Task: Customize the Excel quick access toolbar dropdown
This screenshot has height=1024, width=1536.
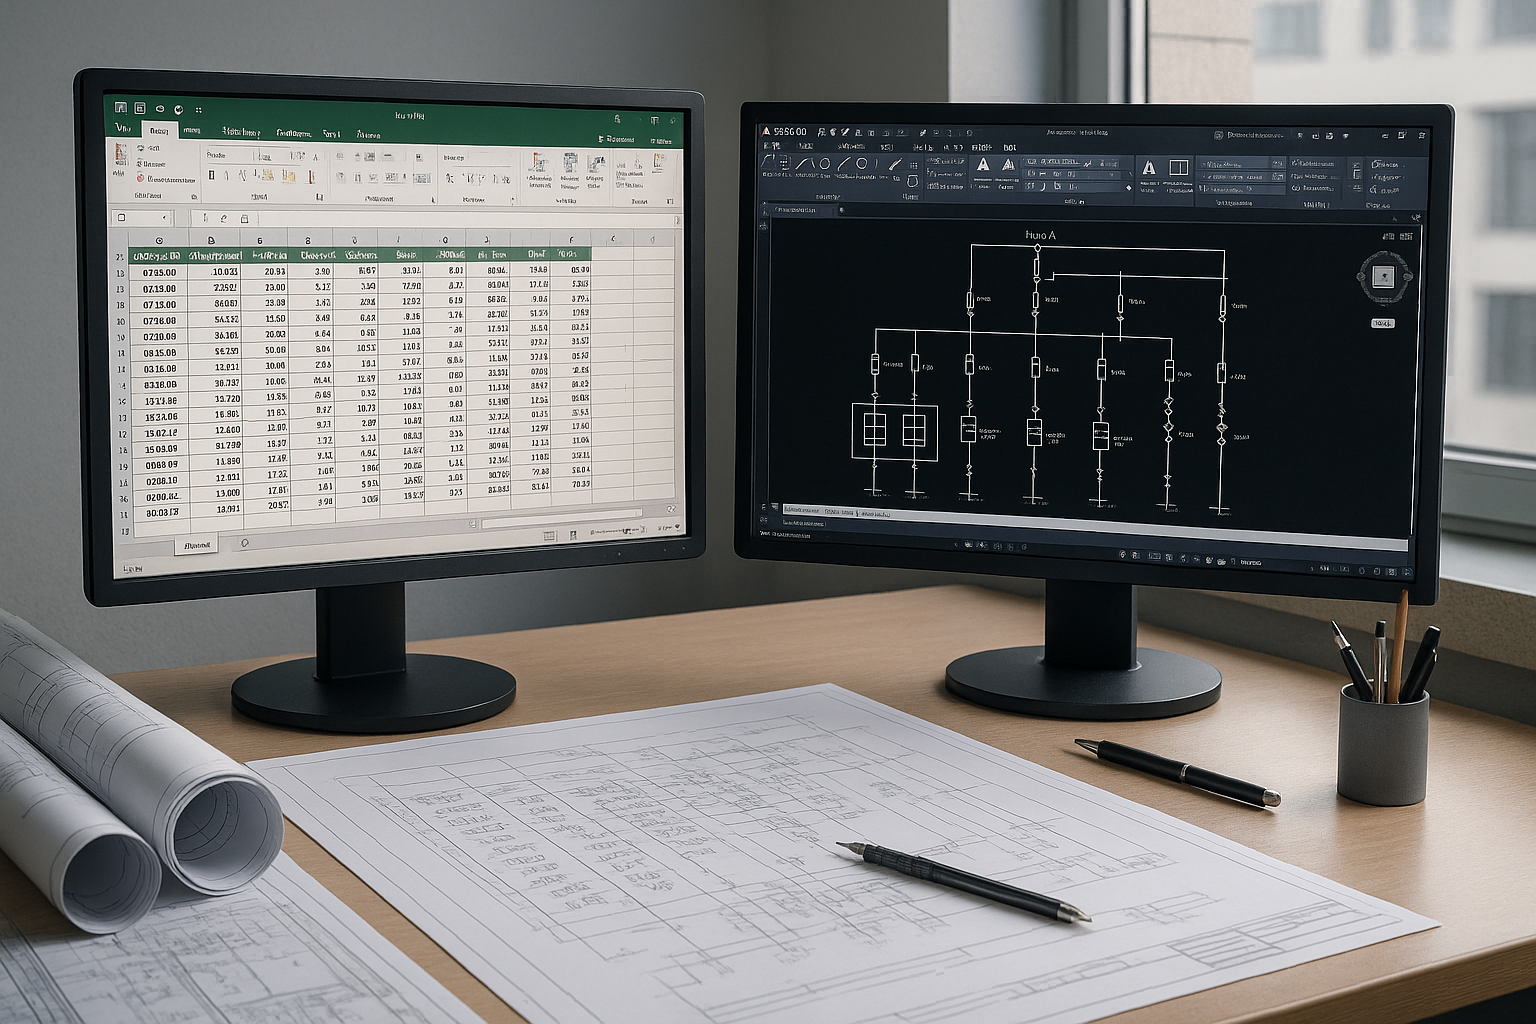Action: click(198, 110)
